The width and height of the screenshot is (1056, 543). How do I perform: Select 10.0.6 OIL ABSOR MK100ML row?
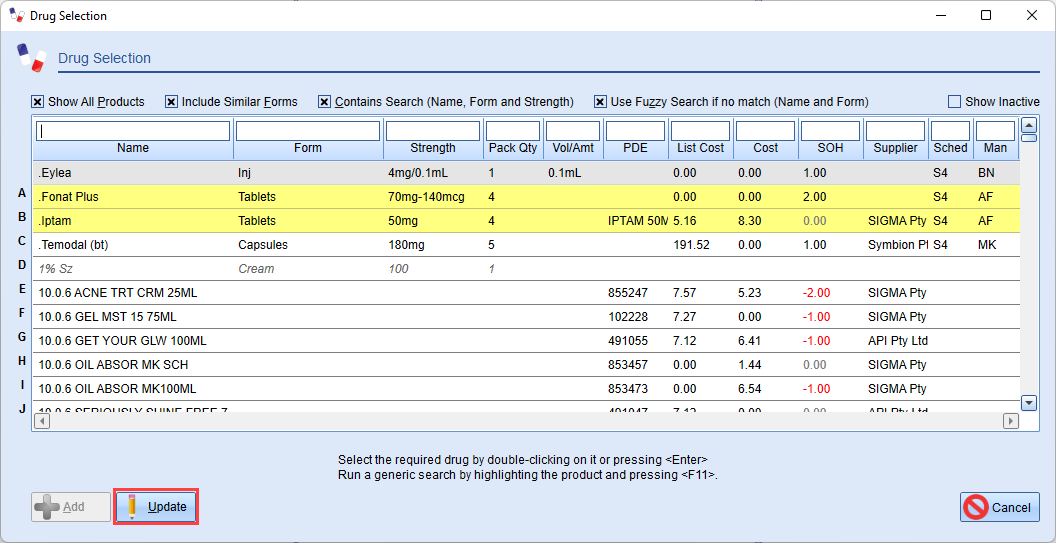pos(525,389)
